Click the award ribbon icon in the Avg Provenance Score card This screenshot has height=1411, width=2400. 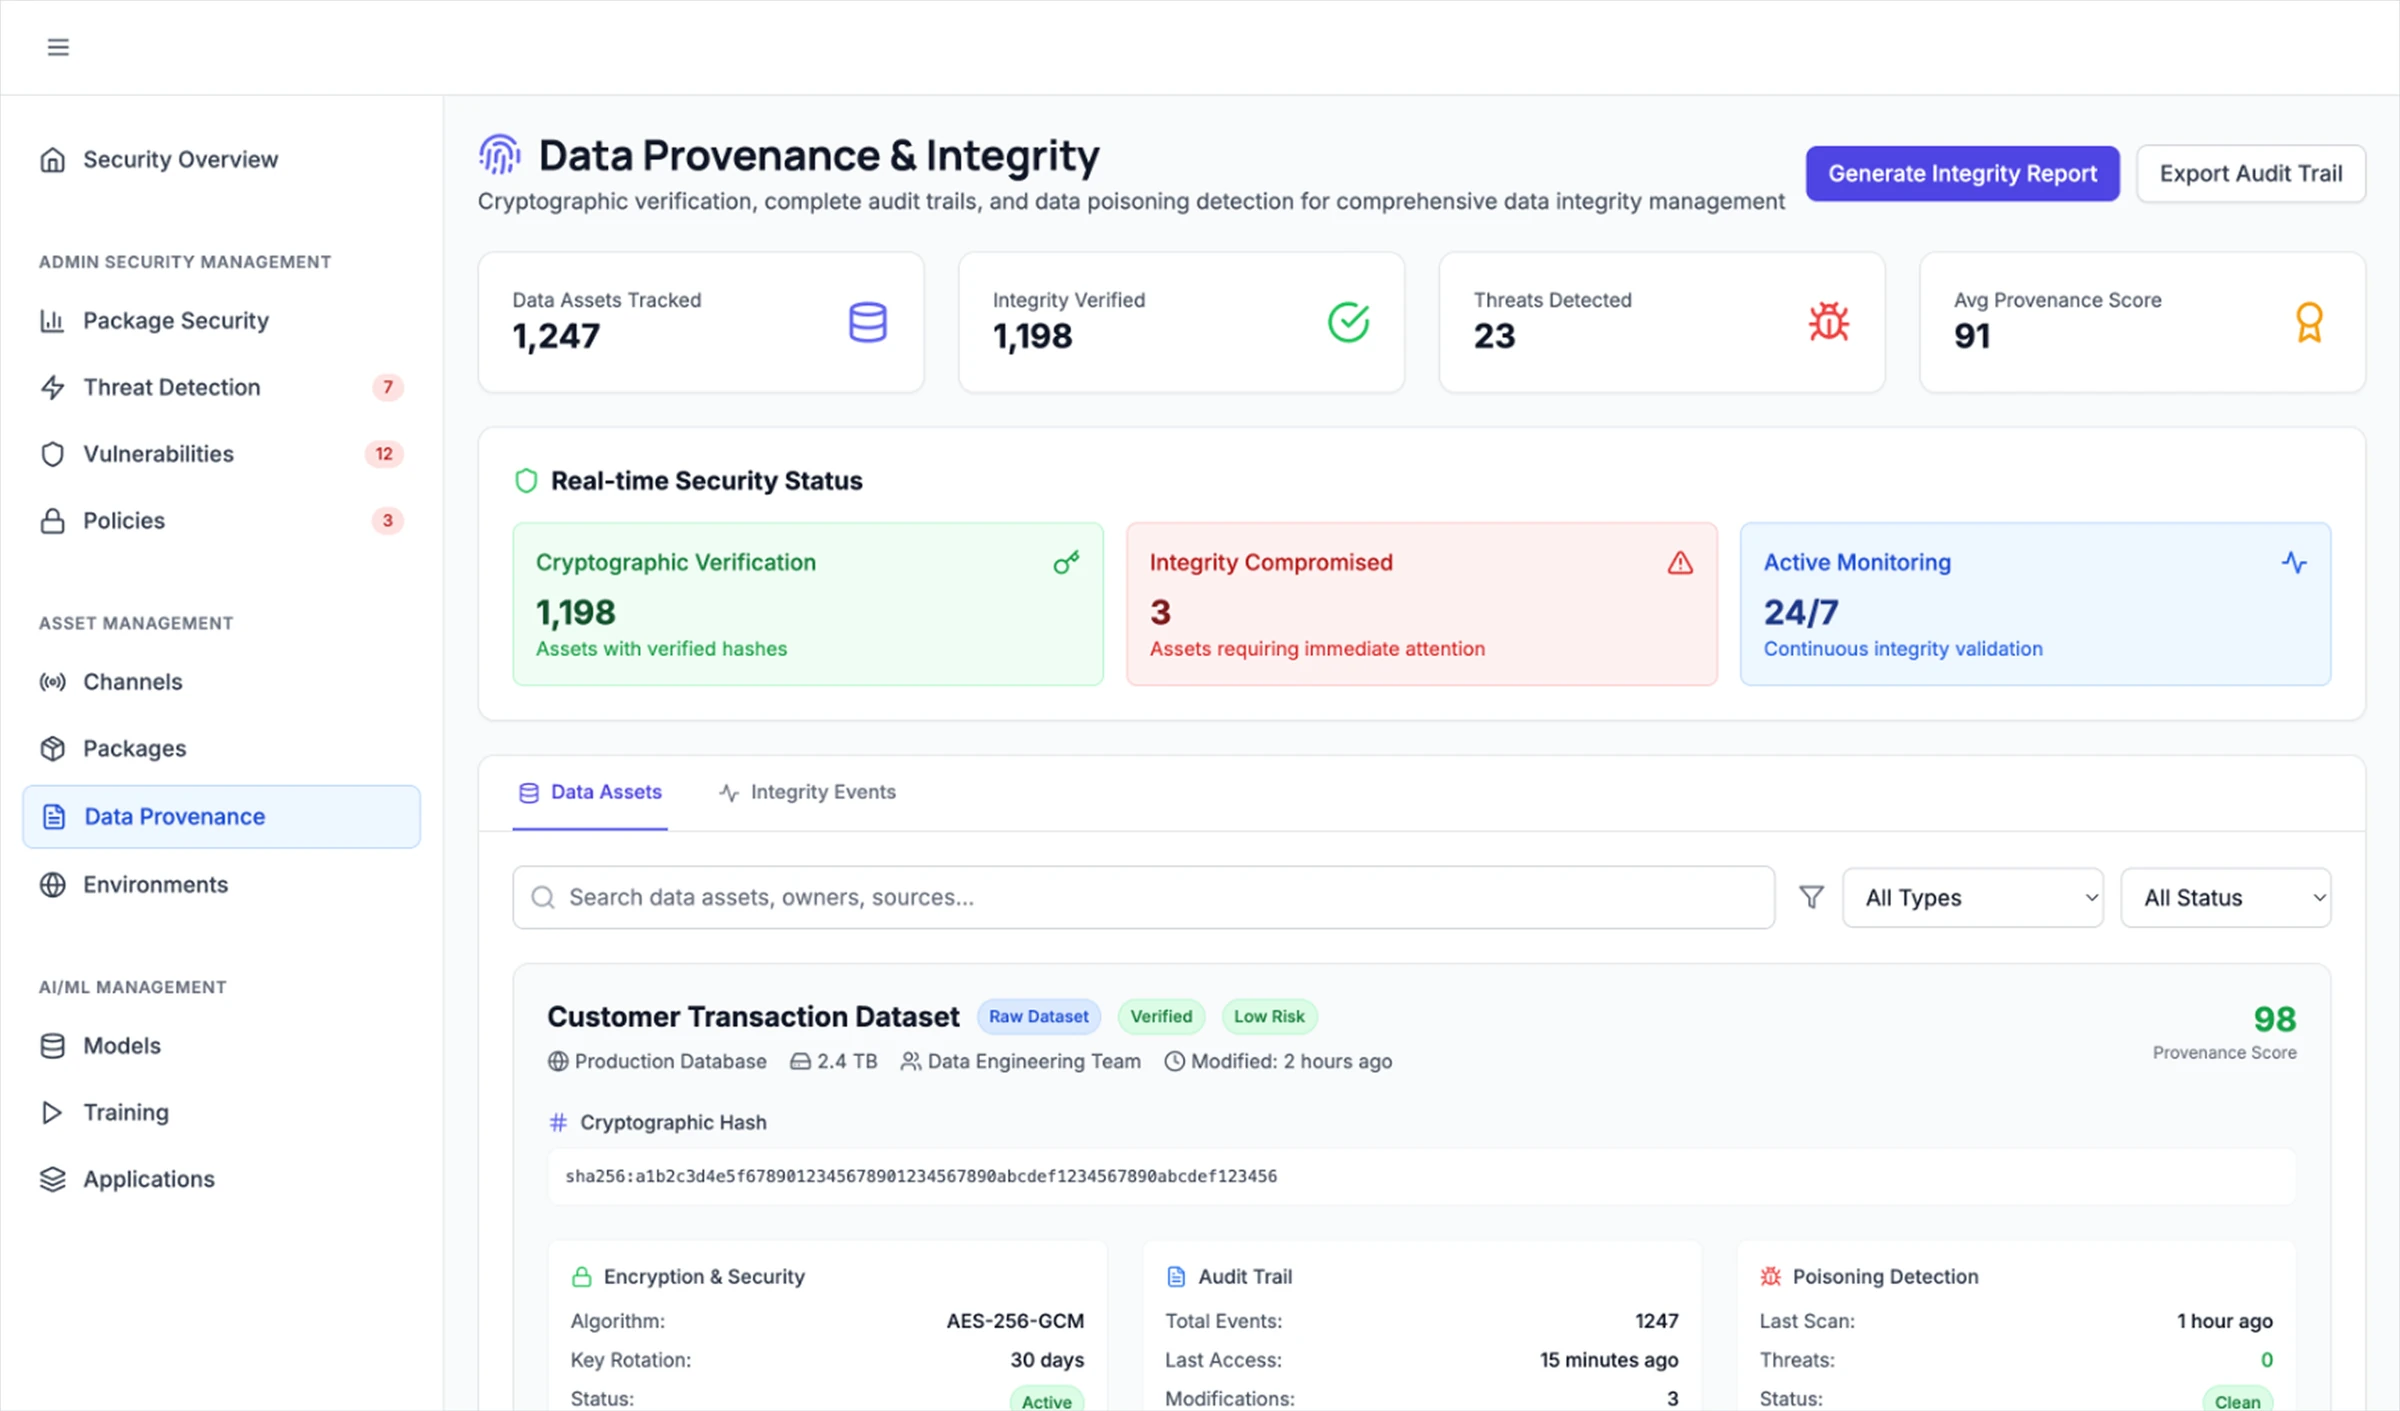pyautogui.click(x=2309, y=322)
